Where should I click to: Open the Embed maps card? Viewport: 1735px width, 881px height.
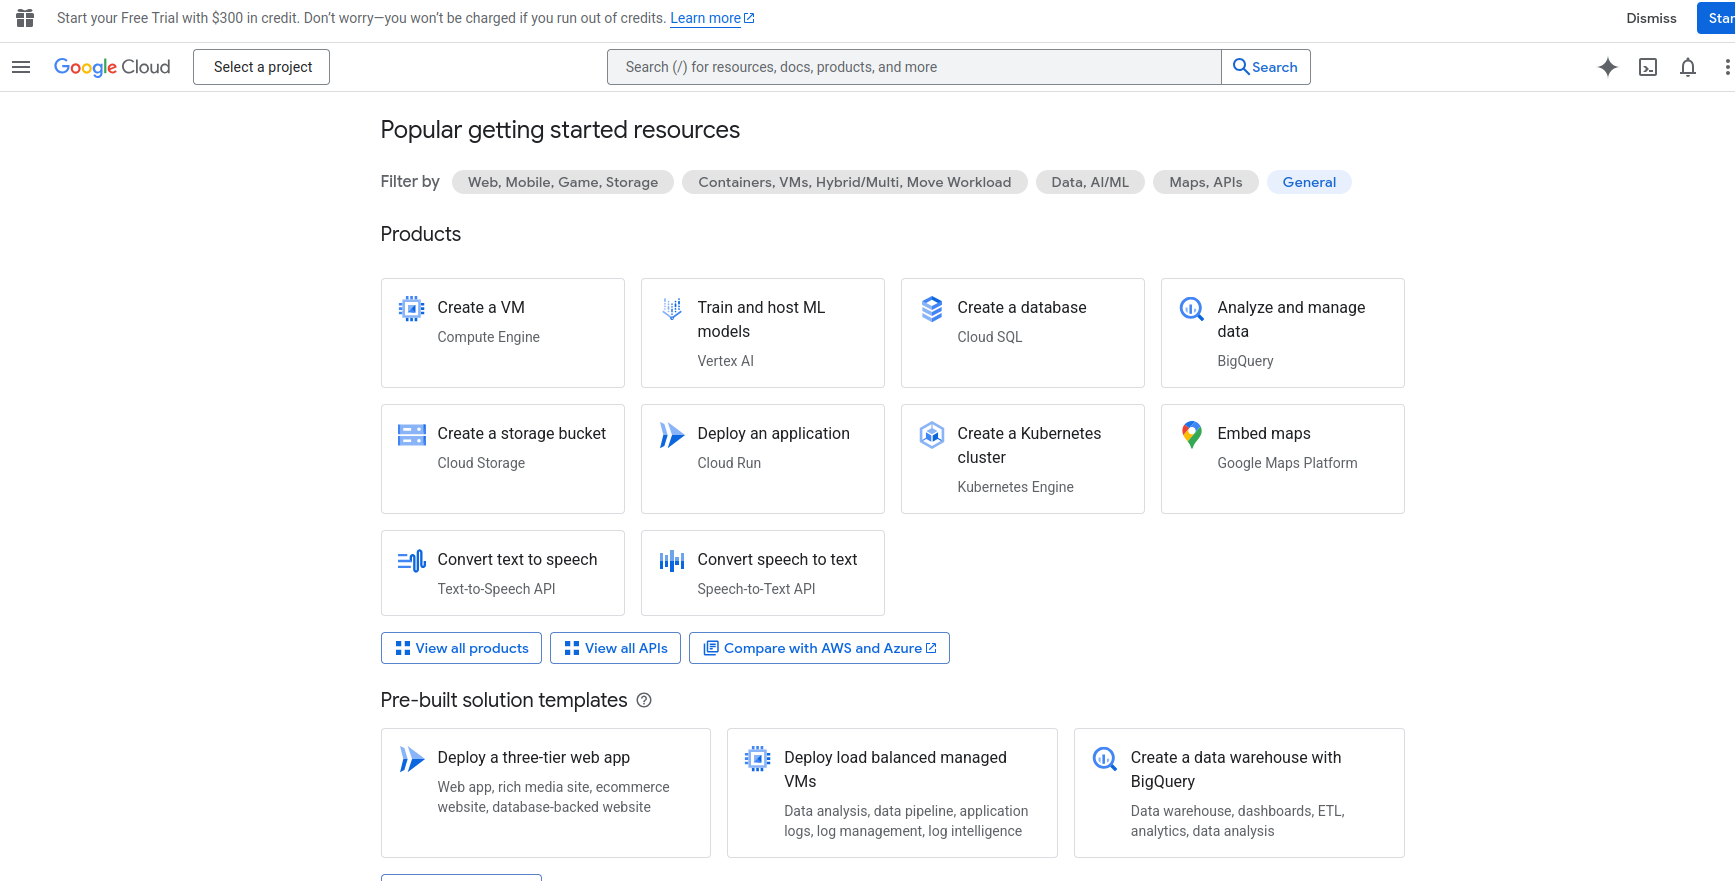(1283, 459)
